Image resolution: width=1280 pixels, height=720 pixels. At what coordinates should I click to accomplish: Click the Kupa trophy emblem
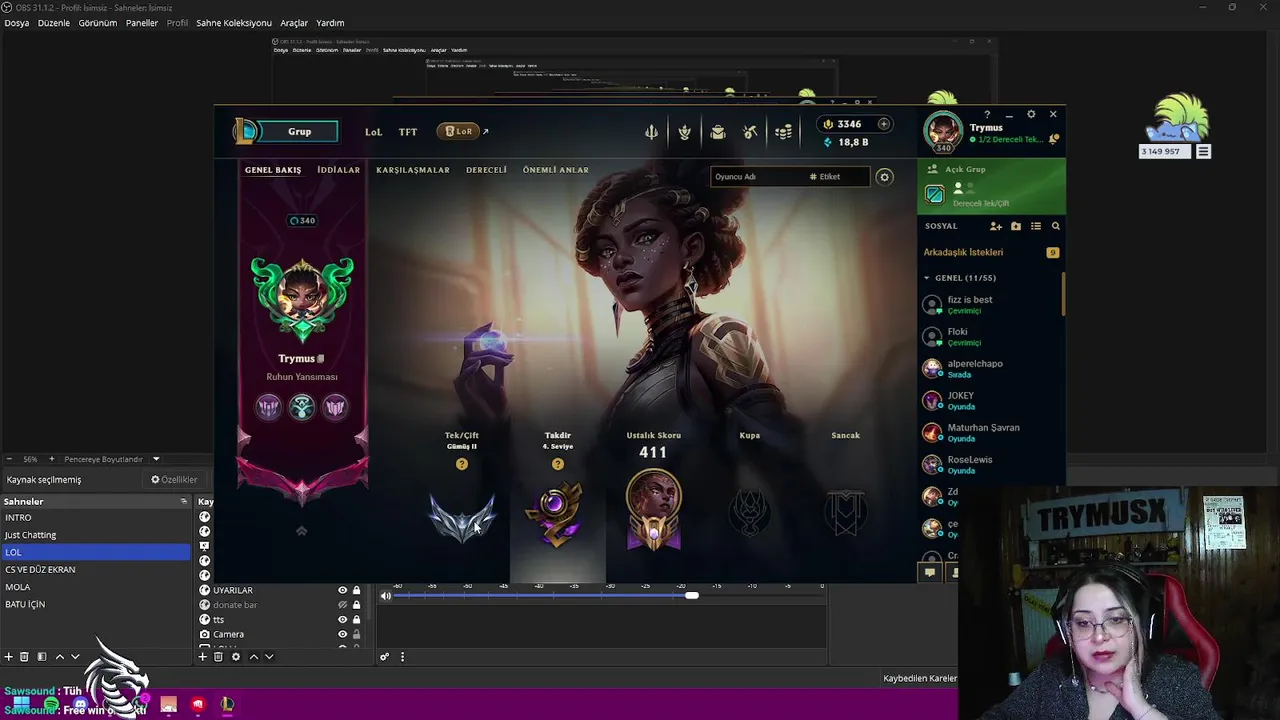point(750,513)
